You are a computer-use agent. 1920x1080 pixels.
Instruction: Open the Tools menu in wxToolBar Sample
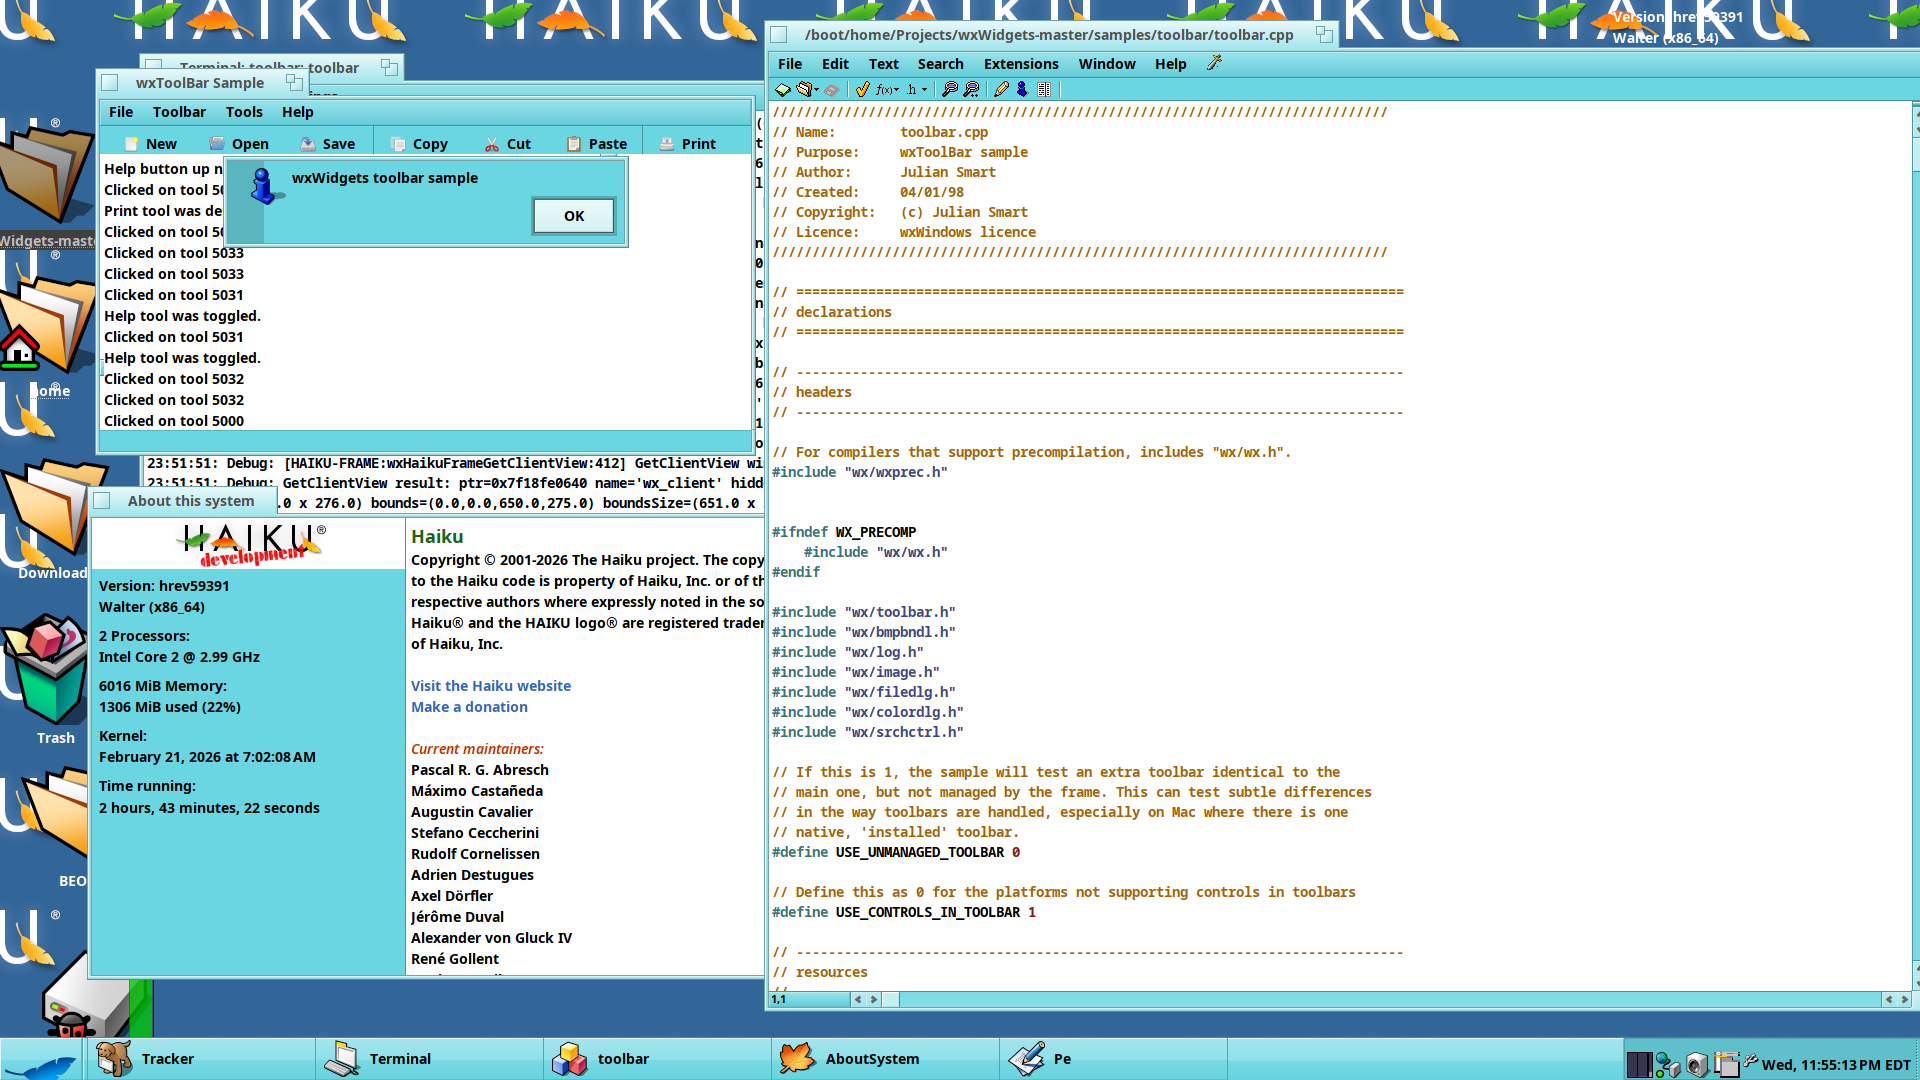244,112
